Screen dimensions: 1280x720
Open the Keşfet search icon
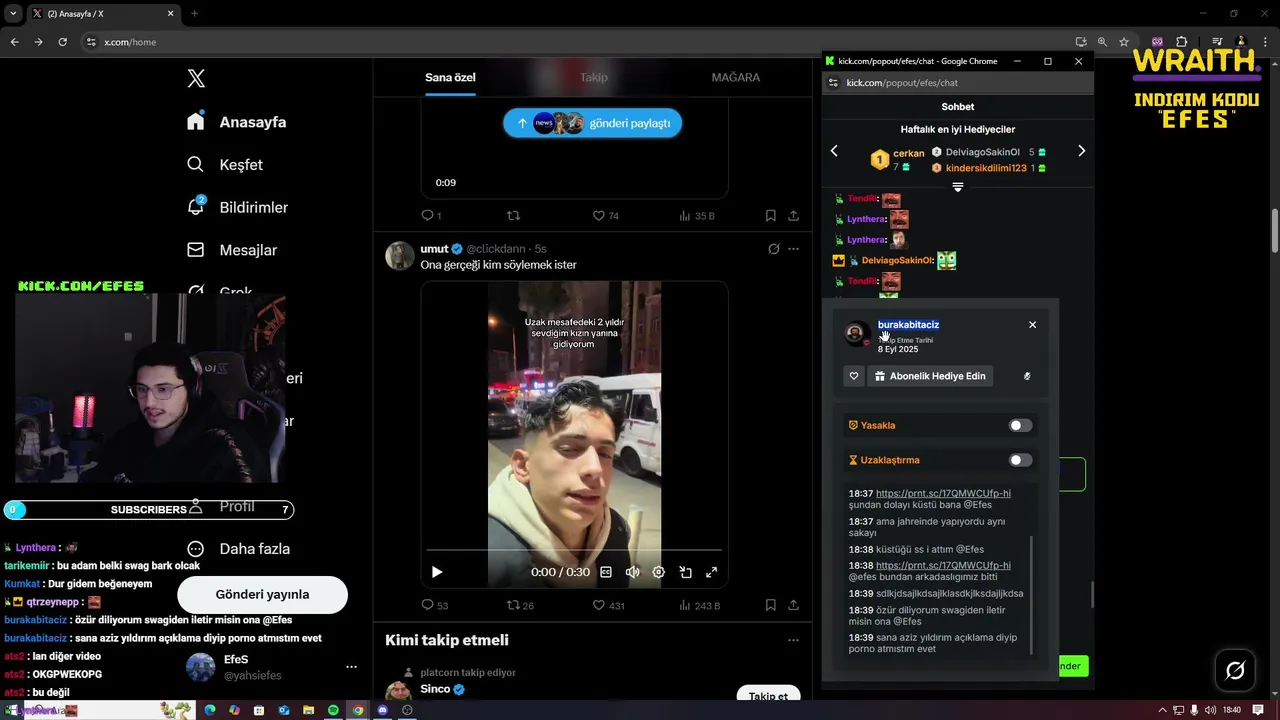coord(196,164)
